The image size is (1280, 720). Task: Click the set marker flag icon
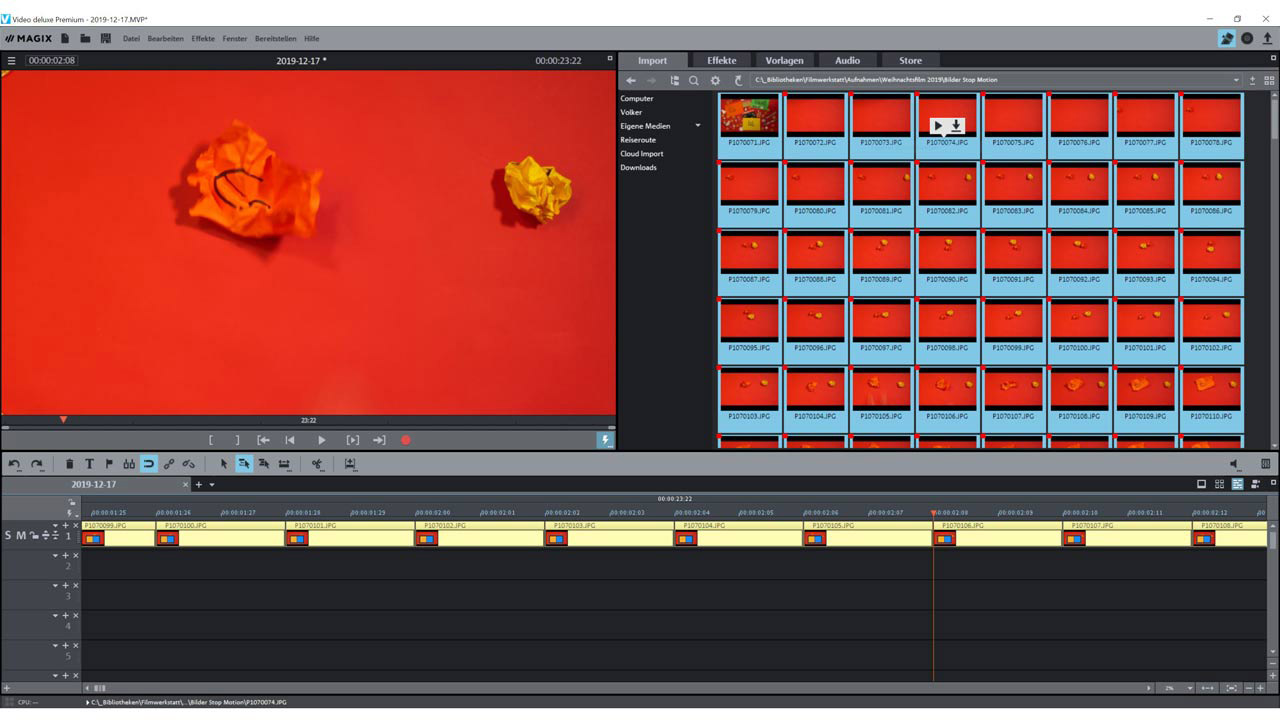[109, 464]
